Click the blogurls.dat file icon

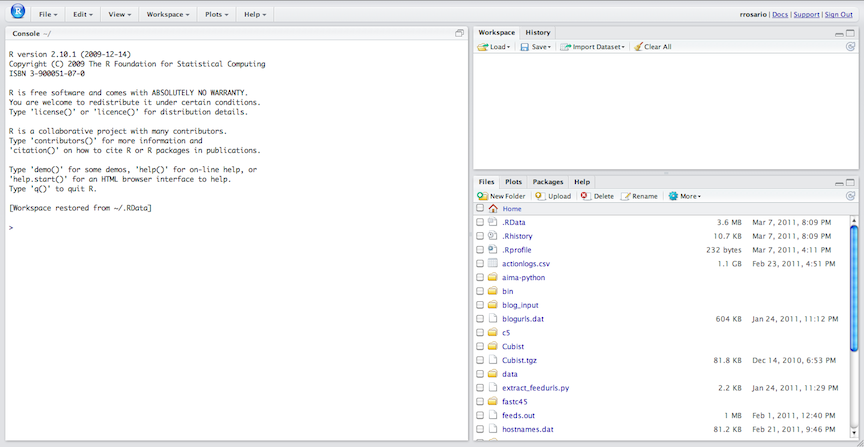(493, 319)
